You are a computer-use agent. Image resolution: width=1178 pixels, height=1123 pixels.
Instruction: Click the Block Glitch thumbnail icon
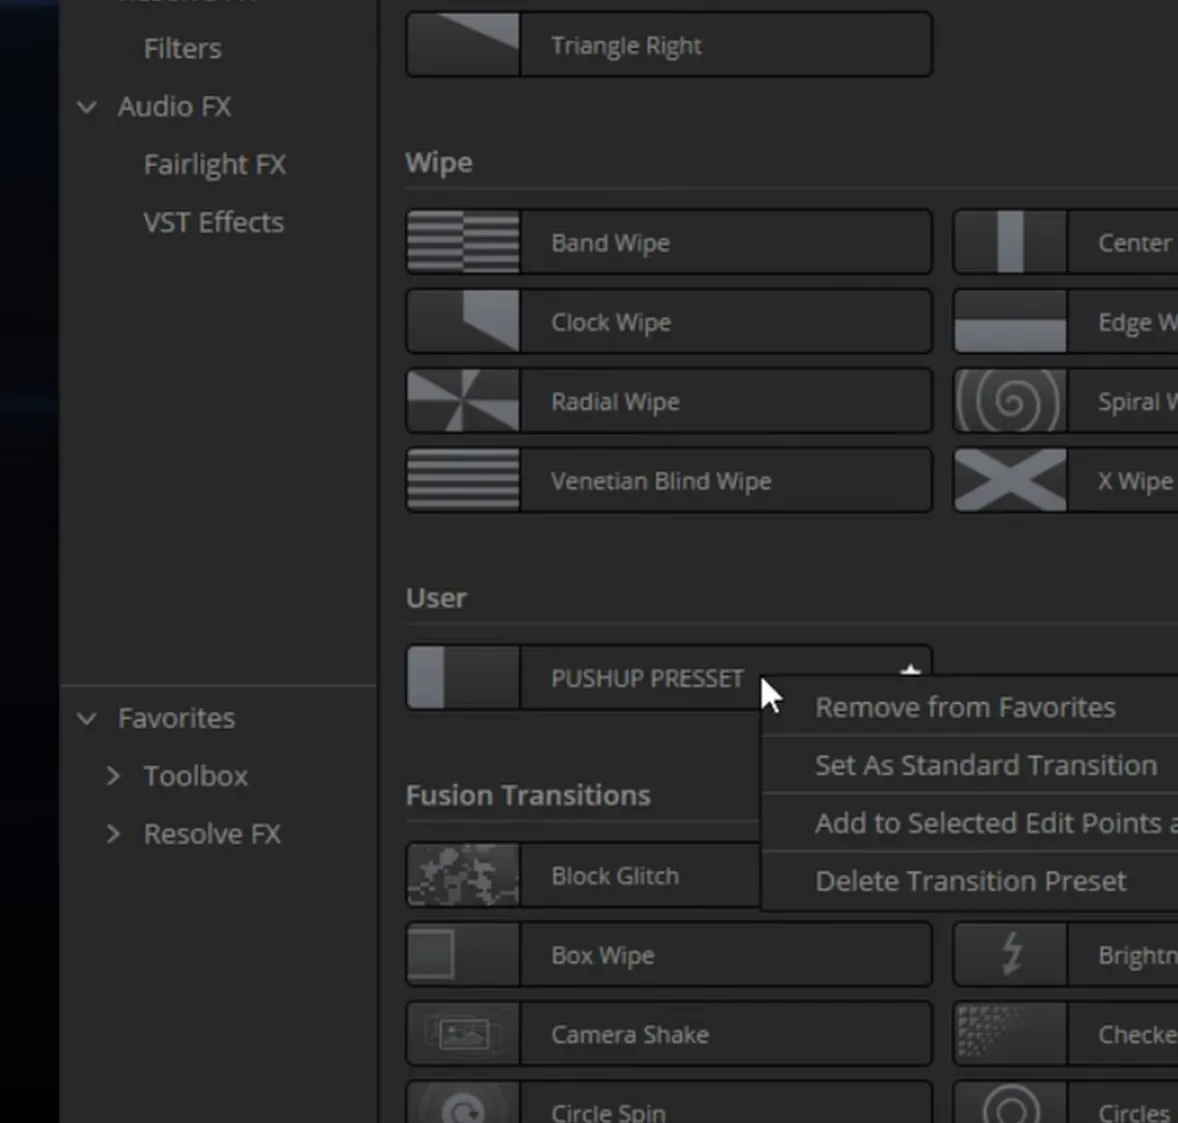464,875
